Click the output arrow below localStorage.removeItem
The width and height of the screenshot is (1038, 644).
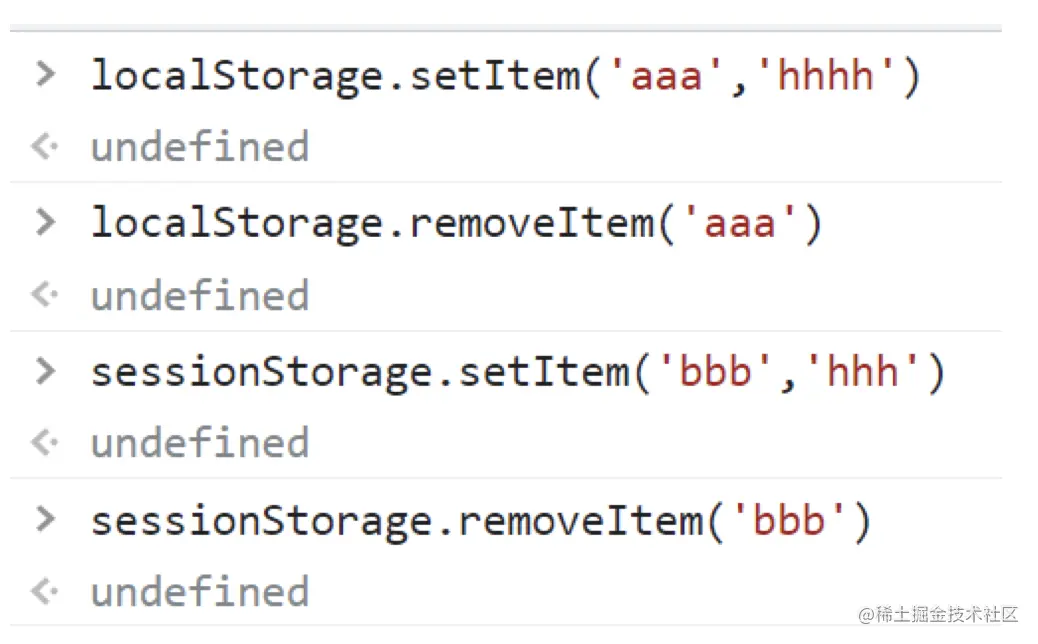click(44, 296)
